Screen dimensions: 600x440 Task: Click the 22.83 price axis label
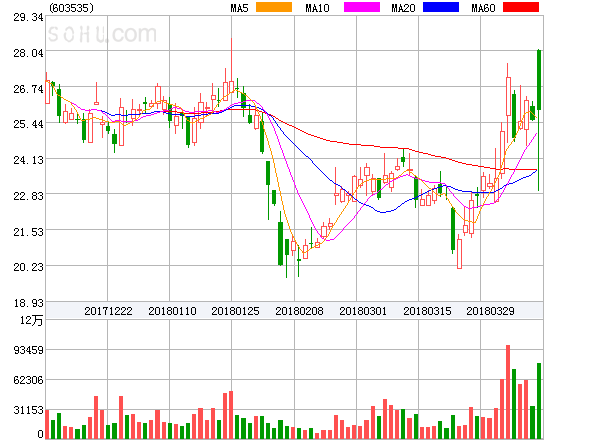[28, 196]
